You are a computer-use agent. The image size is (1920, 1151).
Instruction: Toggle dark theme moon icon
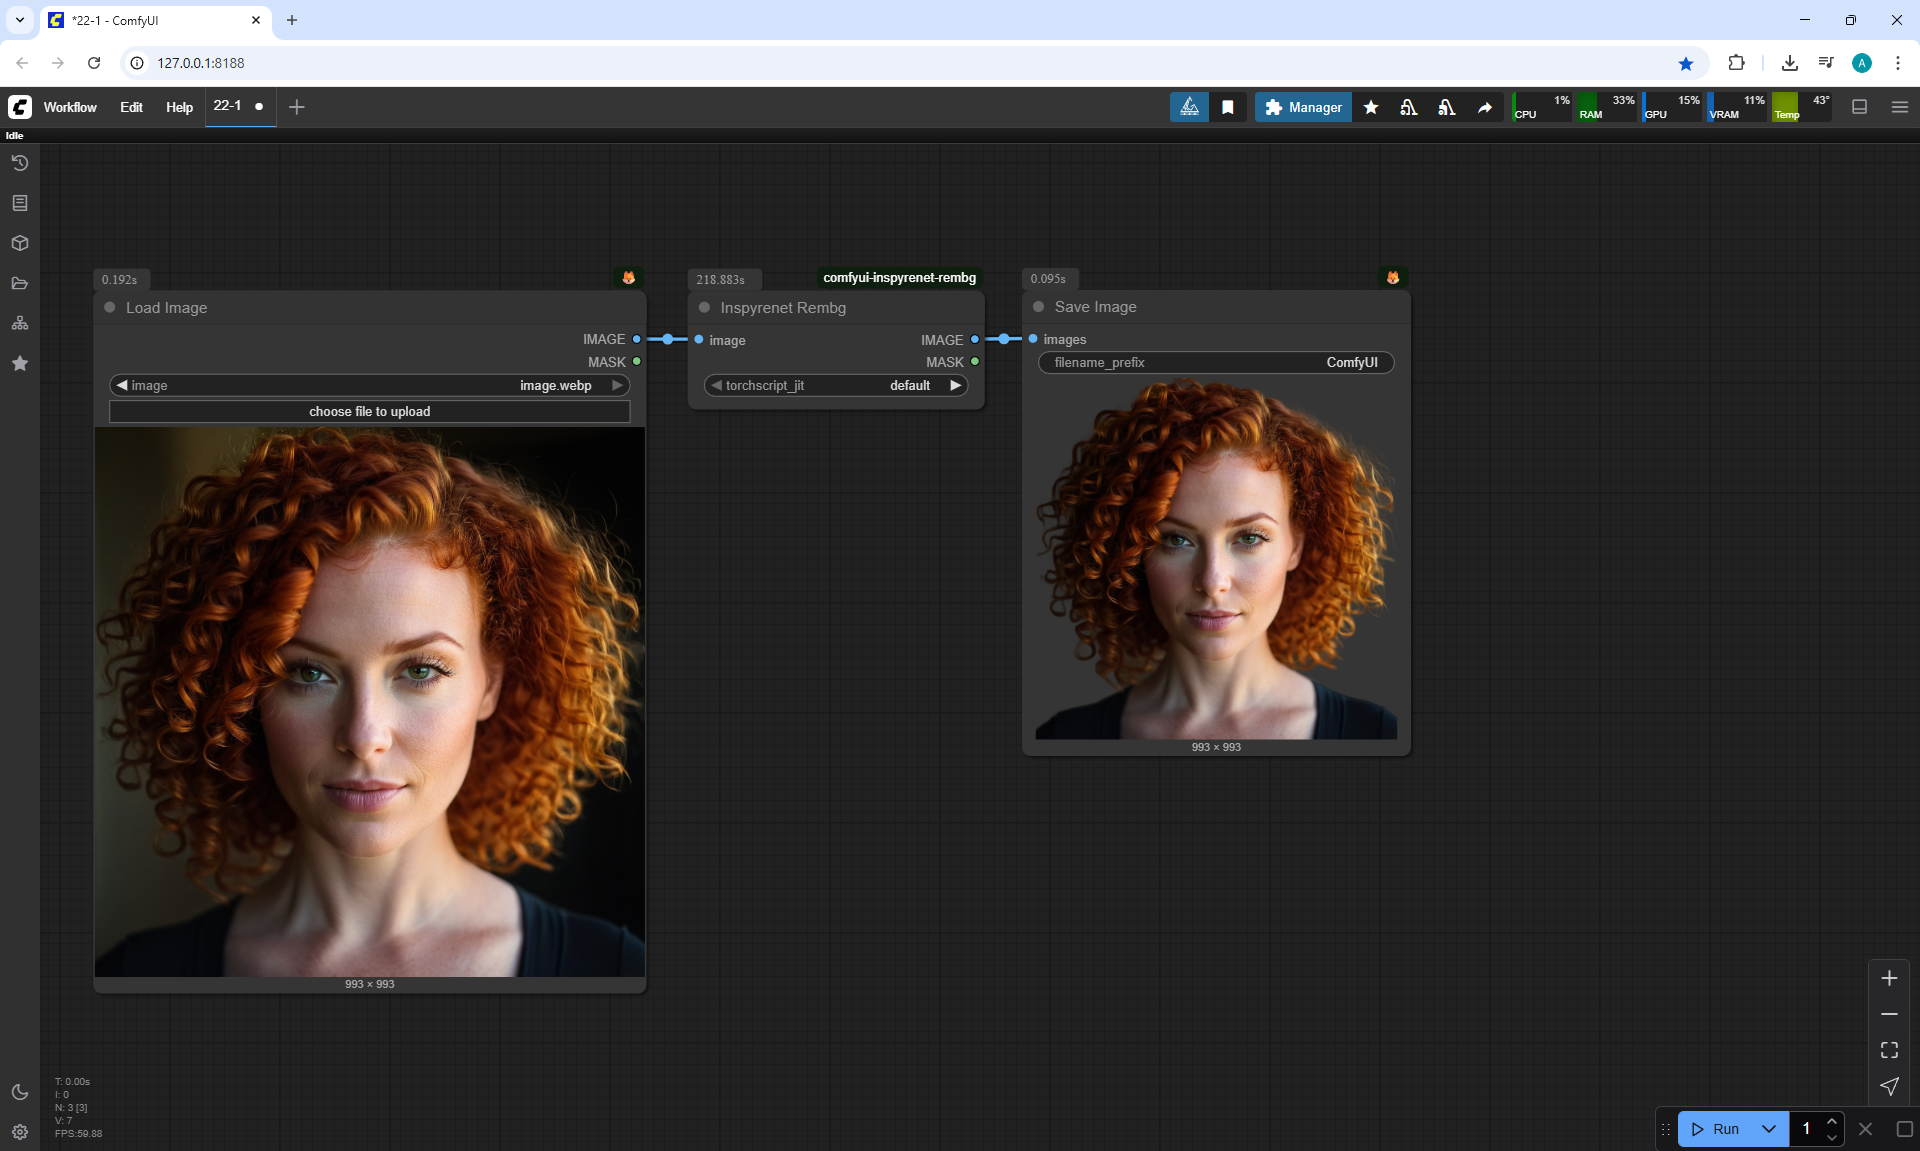[x=19, y=1092]
